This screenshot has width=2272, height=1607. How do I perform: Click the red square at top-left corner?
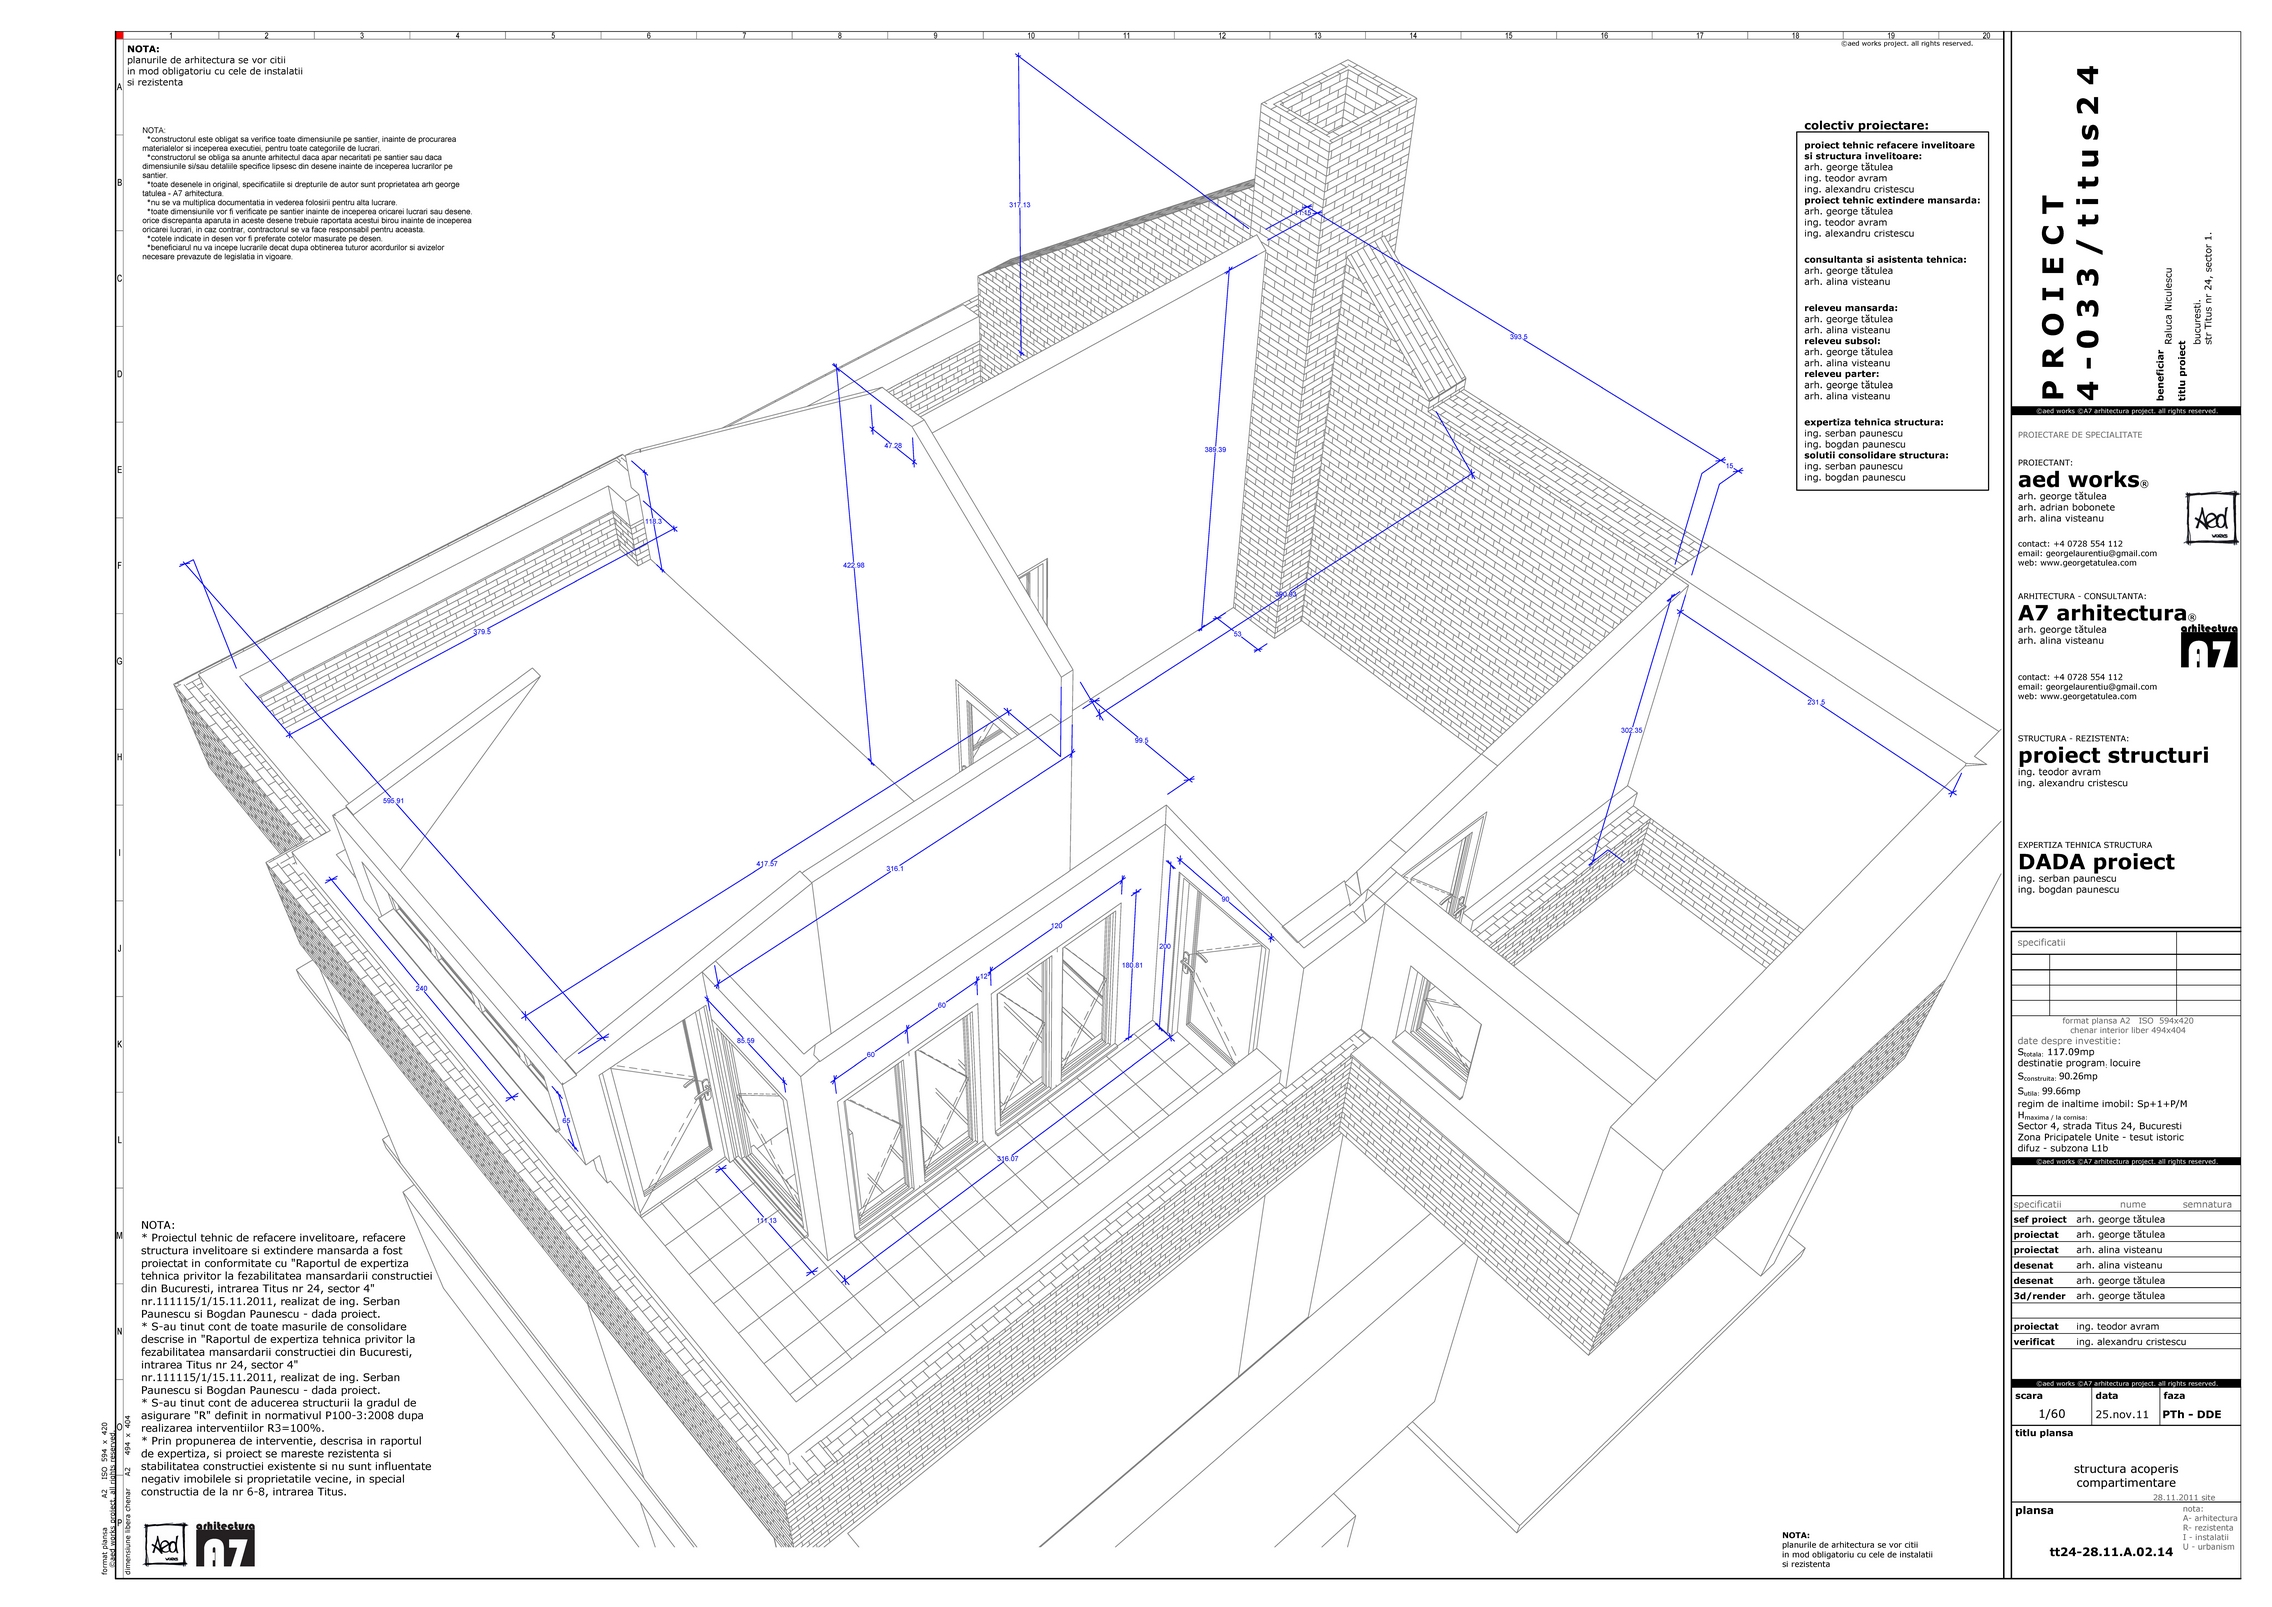click(119, 35)
